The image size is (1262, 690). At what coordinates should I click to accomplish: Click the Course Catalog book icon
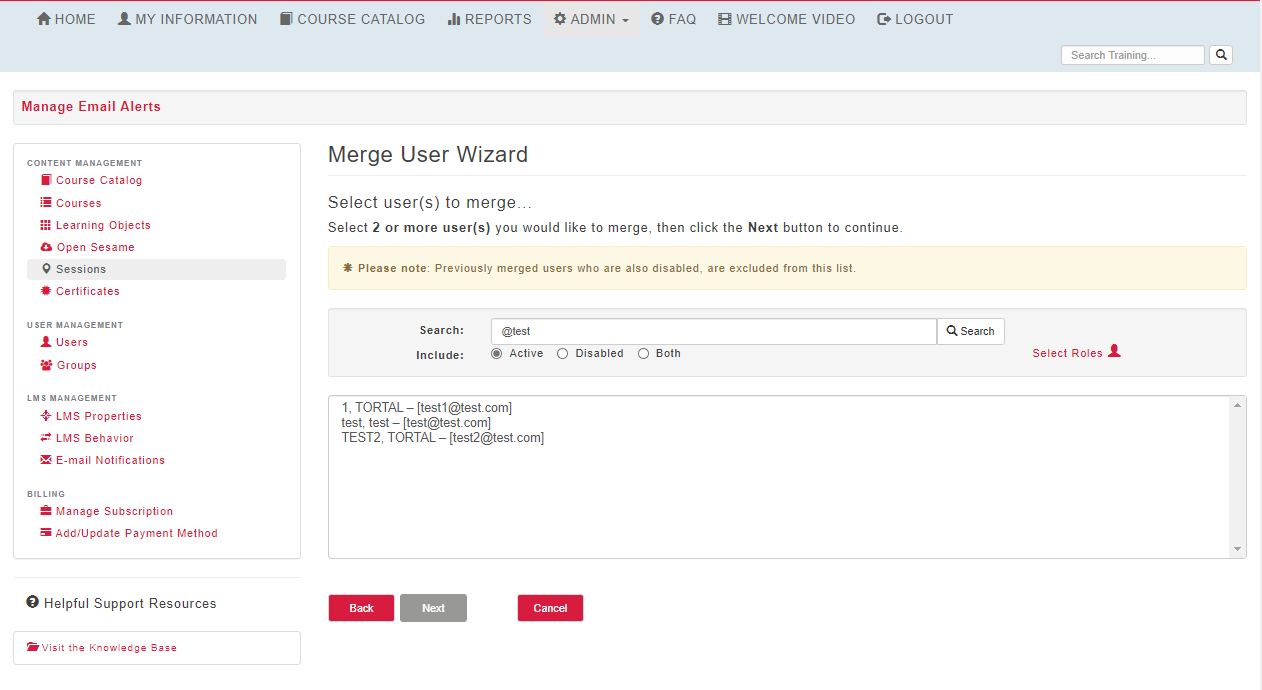click(286, 19)
